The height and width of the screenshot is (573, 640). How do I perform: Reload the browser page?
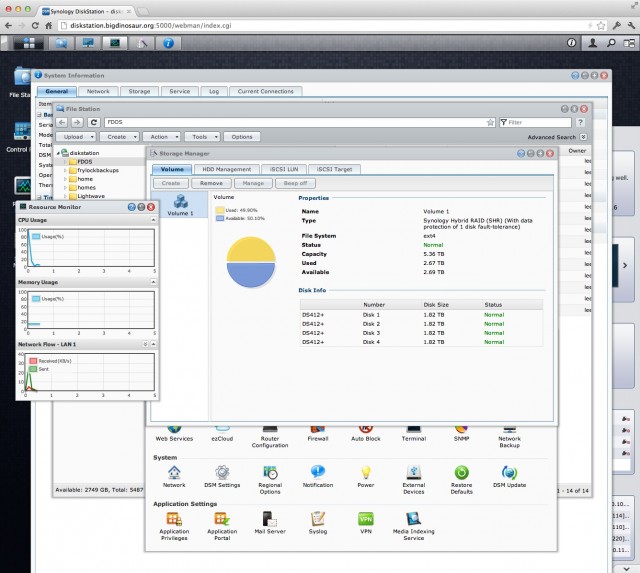pos(35,25)
